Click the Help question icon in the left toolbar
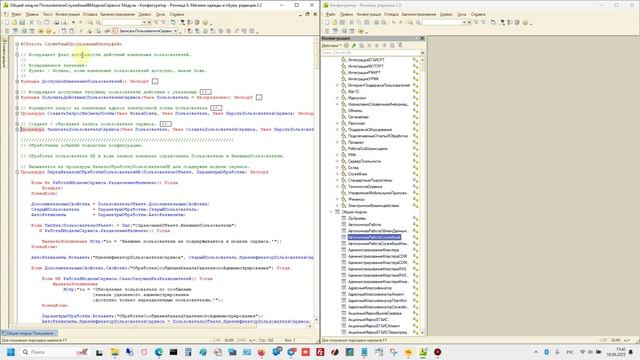Viewport: 640px width, 360px height. click(x=205, y=22)
